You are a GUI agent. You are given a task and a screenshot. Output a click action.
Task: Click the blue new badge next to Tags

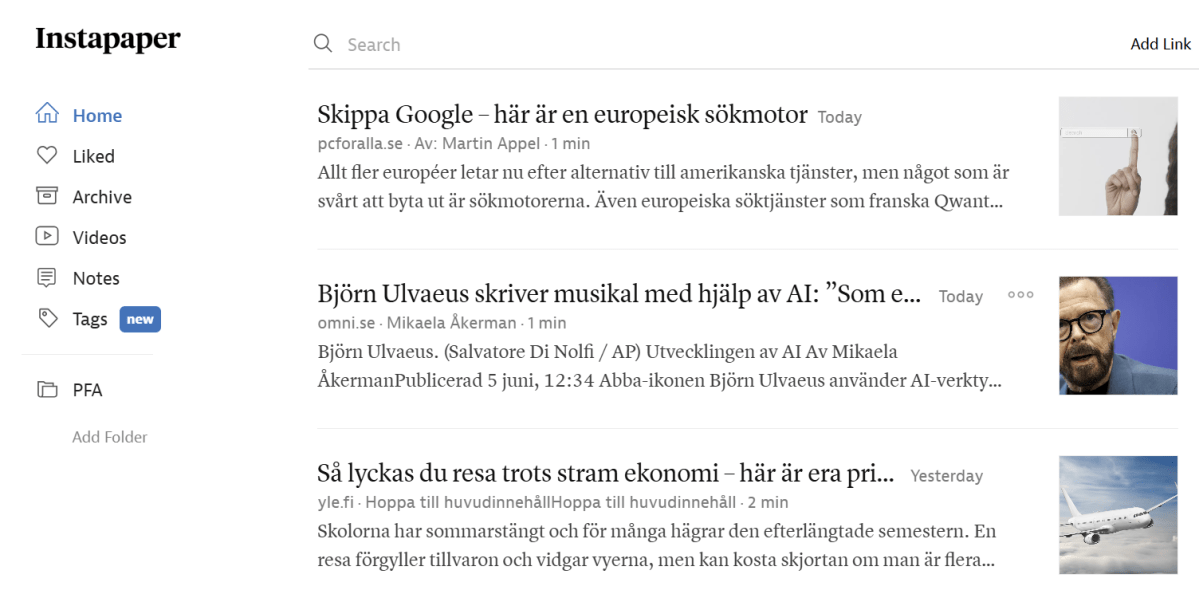coord(139,319)
